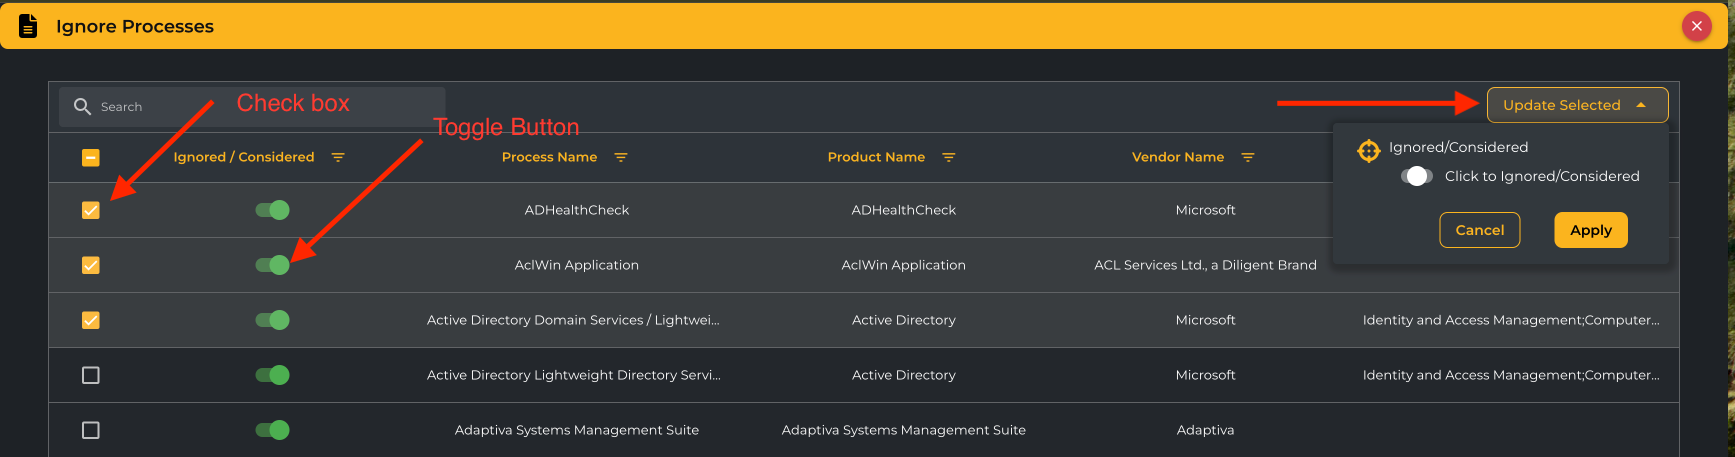Switch off the AclWin Application toggle
This screenshot has height=457, width=1735.
tap(272, 265)
